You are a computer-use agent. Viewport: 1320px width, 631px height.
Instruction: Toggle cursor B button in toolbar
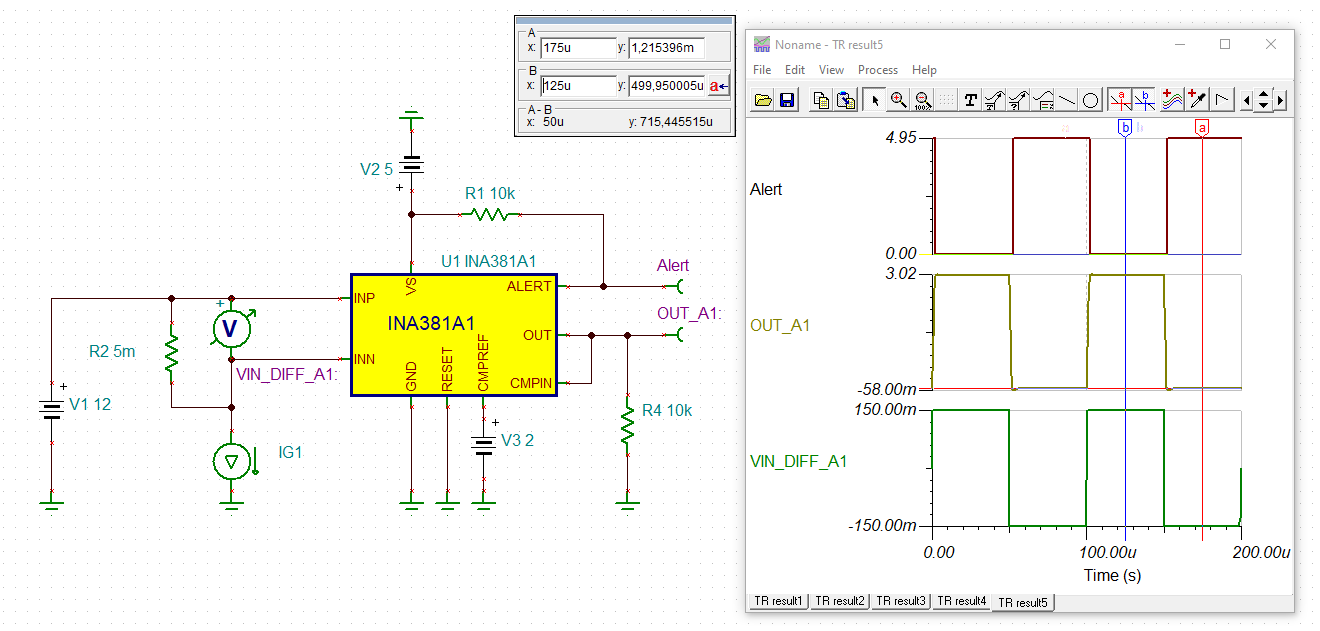[1144, 100]
